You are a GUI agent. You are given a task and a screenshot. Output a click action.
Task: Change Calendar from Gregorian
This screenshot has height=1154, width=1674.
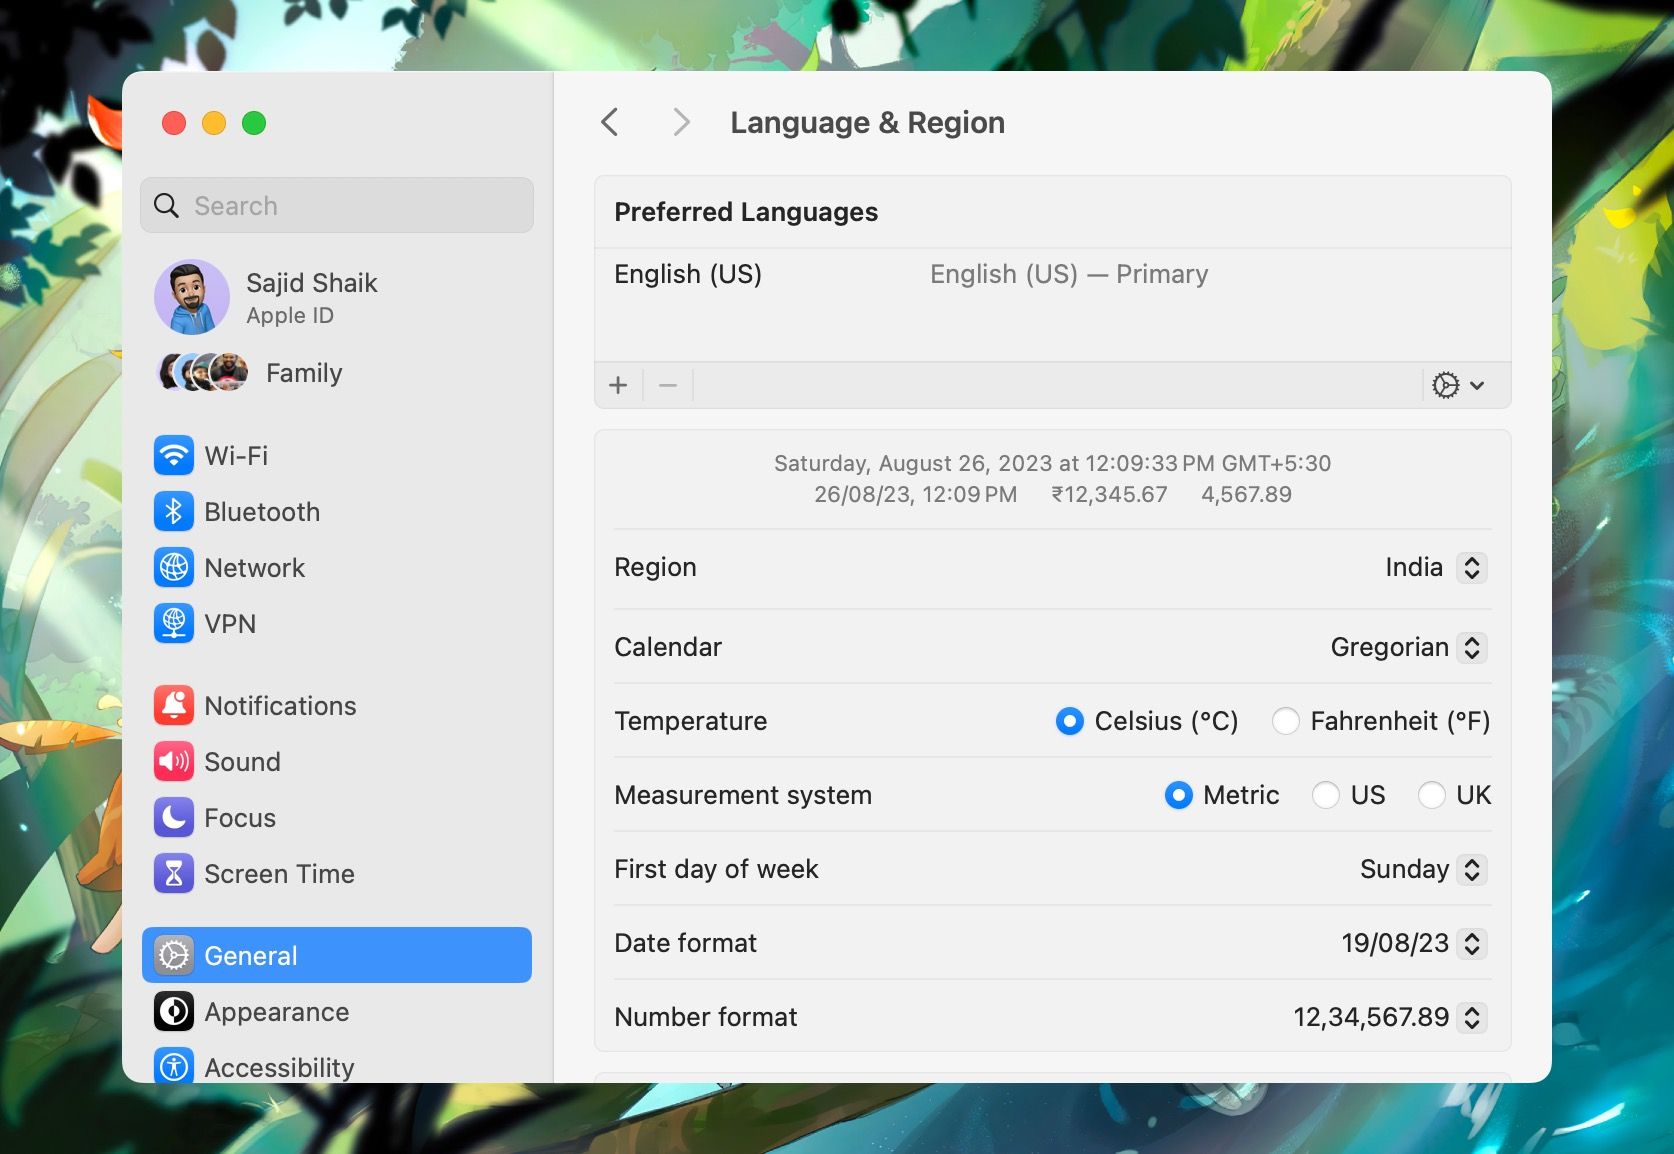tap(1471, 647)
